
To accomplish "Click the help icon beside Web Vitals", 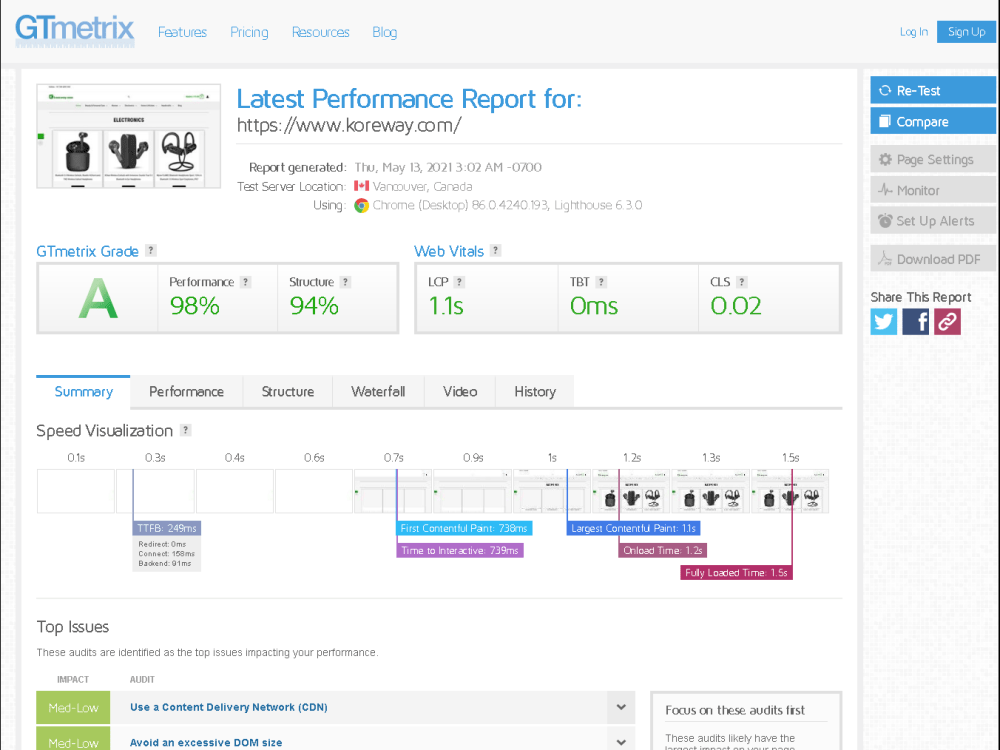I will pos(496,251).
